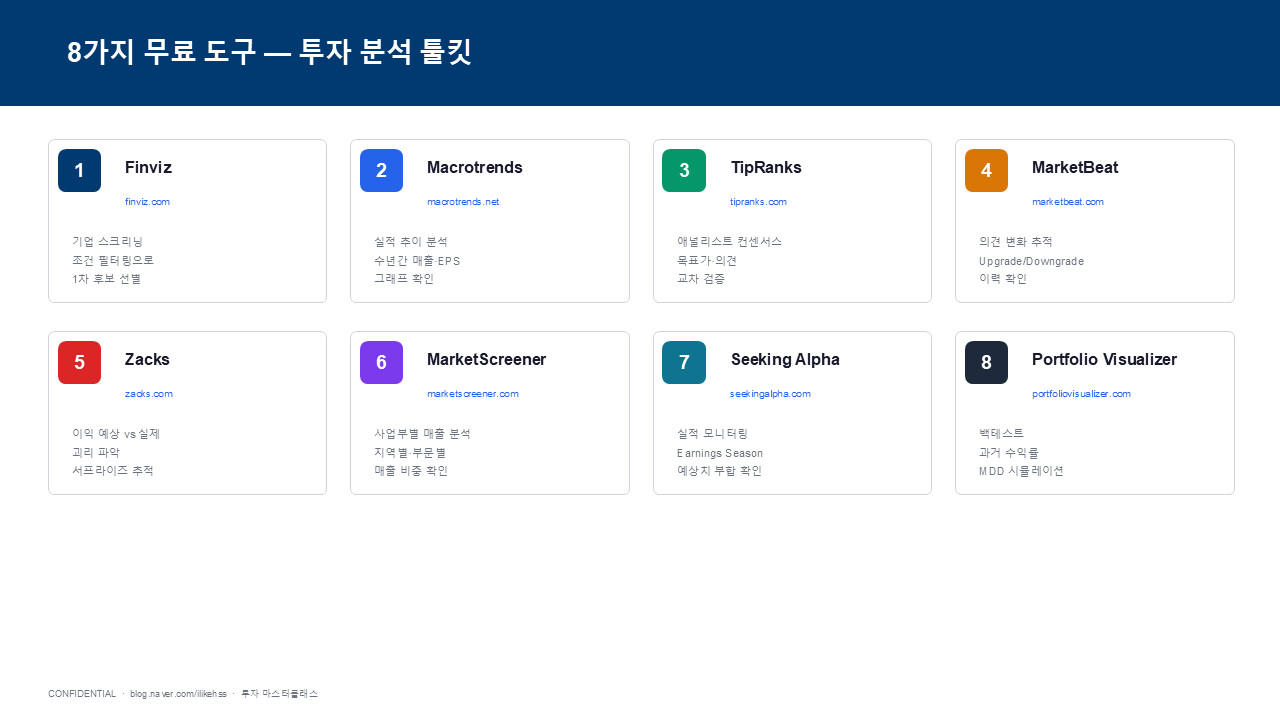This screenshot has height=720, width=1280.
Task: Click the text '교차 검증'
Action: 701,279
